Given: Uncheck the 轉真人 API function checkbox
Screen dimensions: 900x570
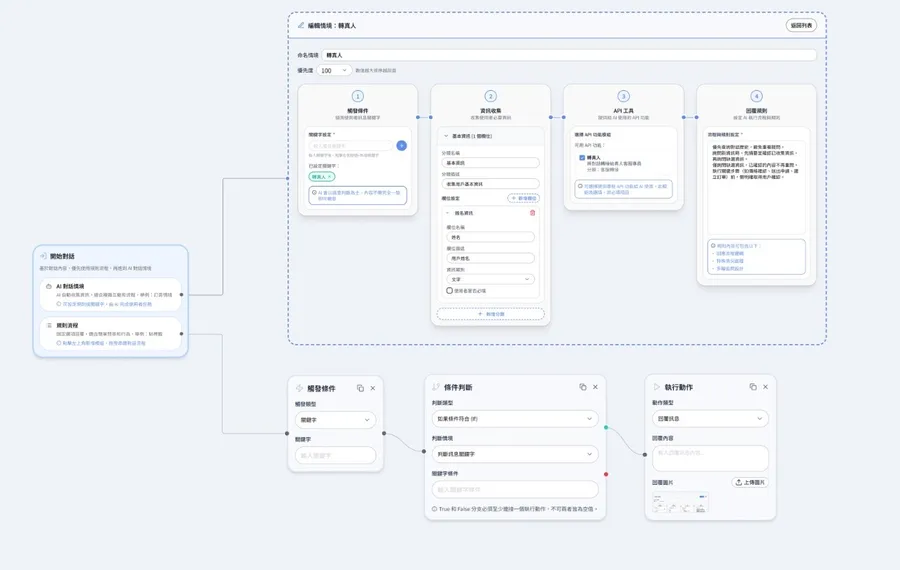Looking at the screenshot, I should [582, 157].
